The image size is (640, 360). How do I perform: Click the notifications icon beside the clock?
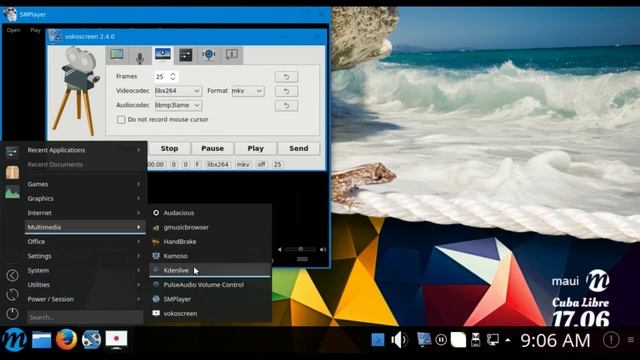click(x=611, y=340)
